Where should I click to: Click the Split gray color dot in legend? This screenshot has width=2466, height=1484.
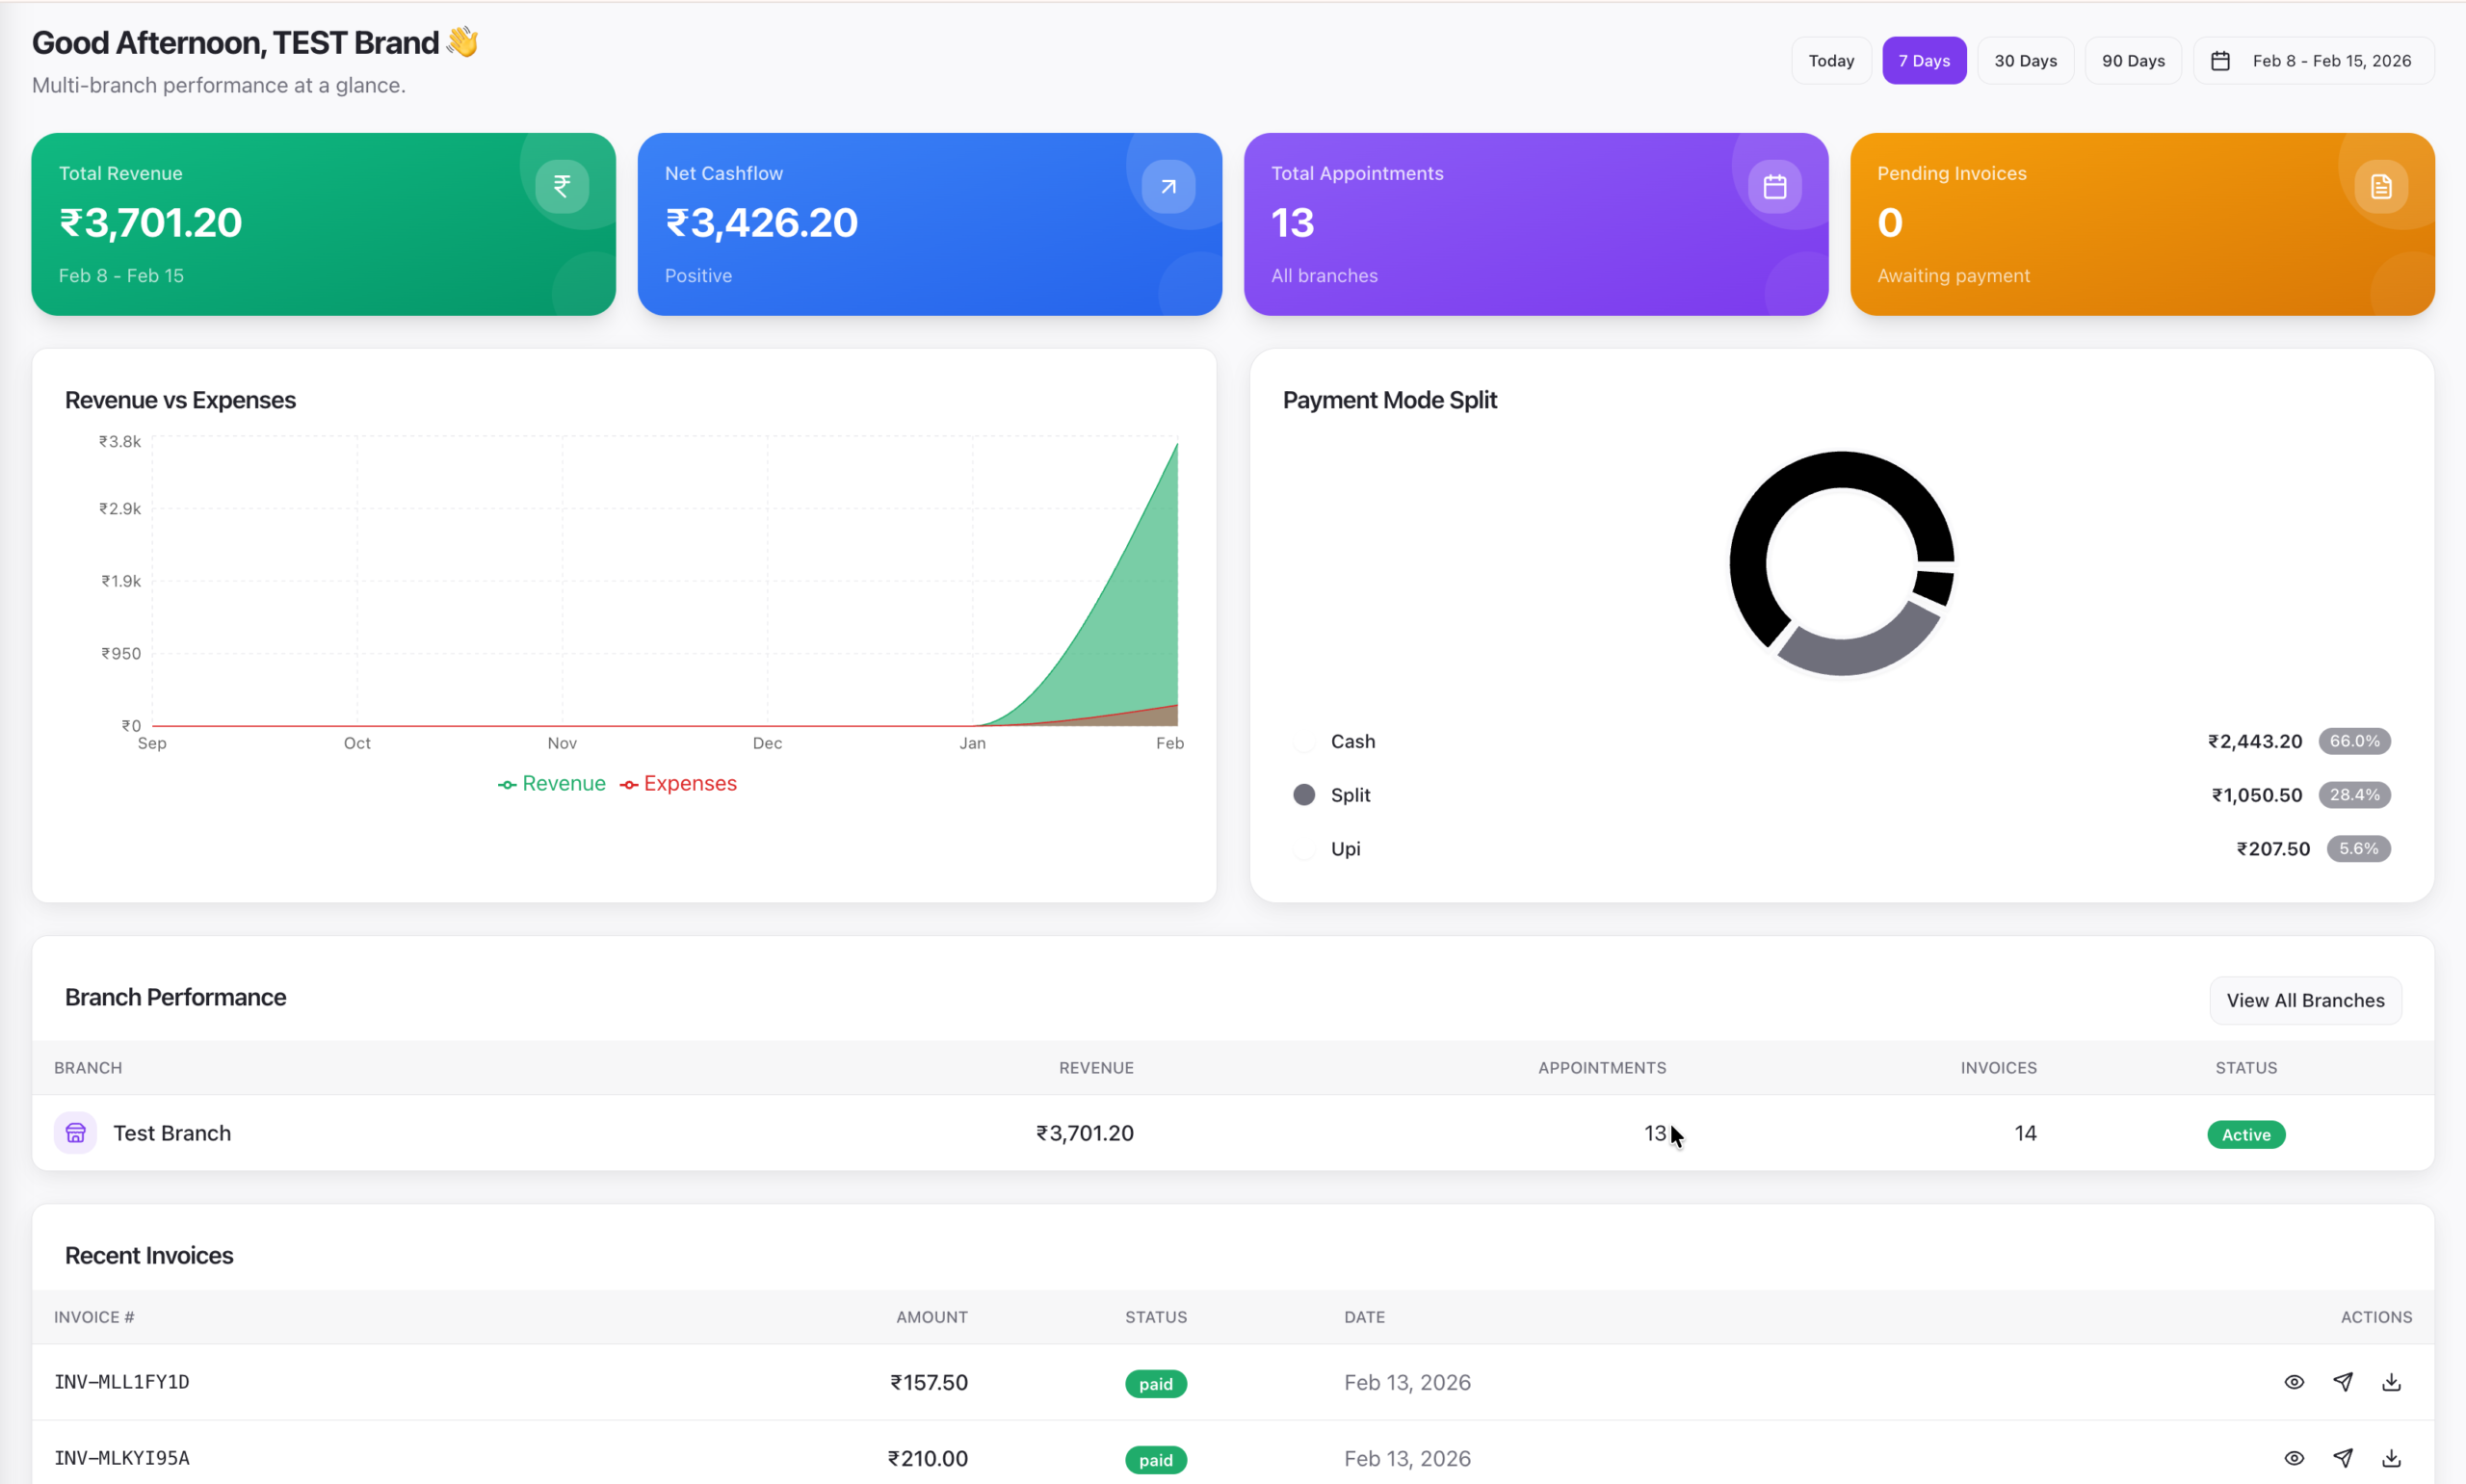1303,795
